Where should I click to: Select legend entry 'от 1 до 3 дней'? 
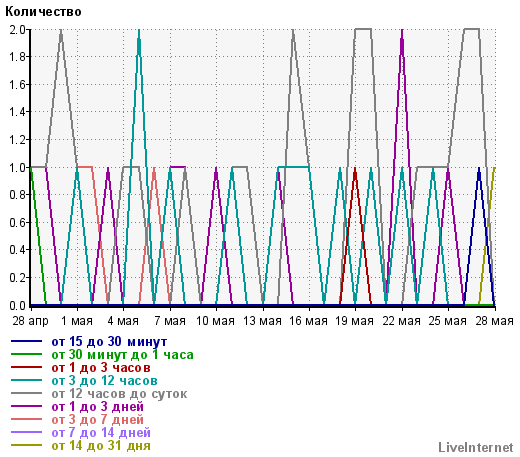98,407
